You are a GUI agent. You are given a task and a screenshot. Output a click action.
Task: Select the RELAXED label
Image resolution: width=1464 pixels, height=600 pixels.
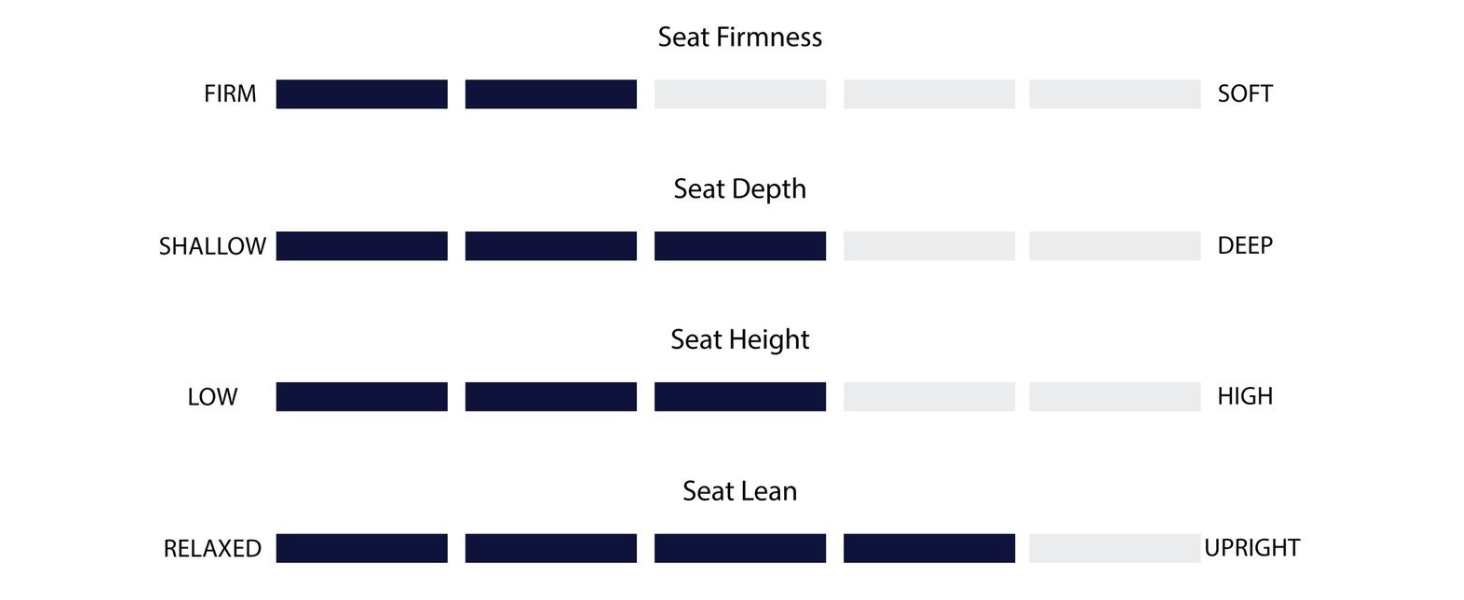click(x=212, y=548)
